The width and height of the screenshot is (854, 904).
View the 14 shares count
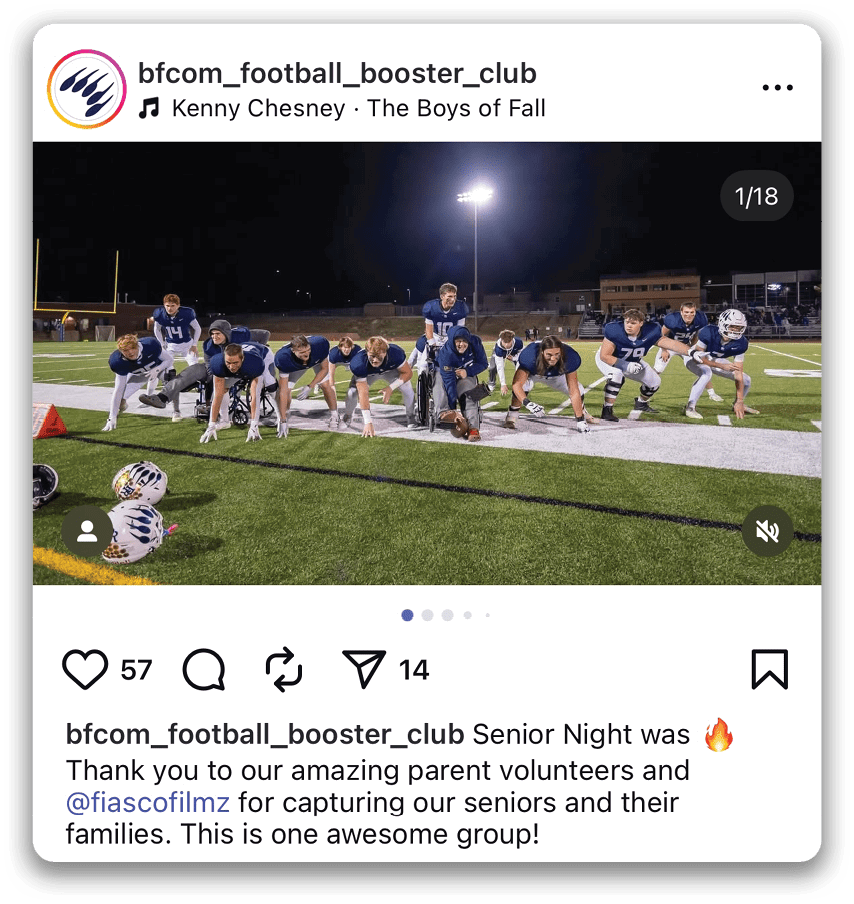click(413, 670)
